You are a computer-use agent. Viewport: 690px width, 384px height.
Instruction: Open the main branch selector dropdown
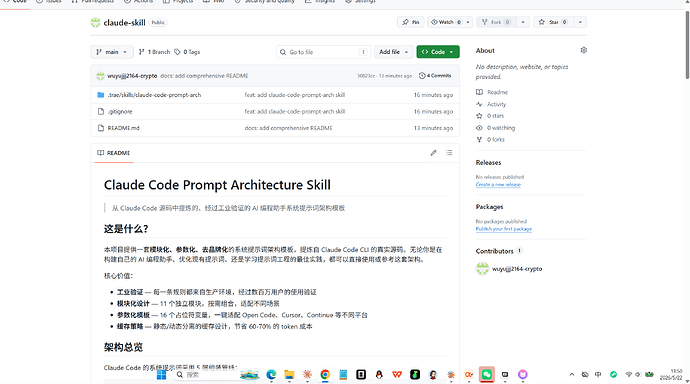click(112, 52)
